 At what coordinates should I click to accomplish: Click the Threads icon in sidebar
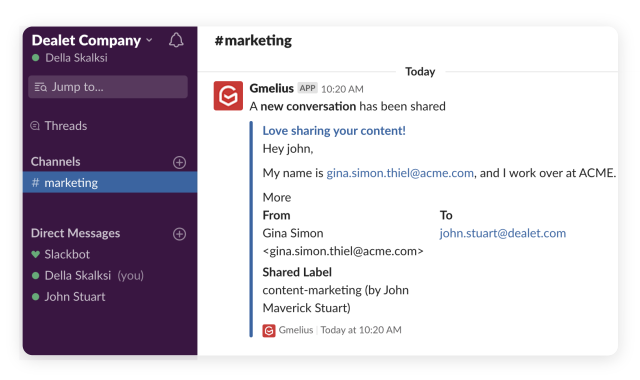(35, 126)
